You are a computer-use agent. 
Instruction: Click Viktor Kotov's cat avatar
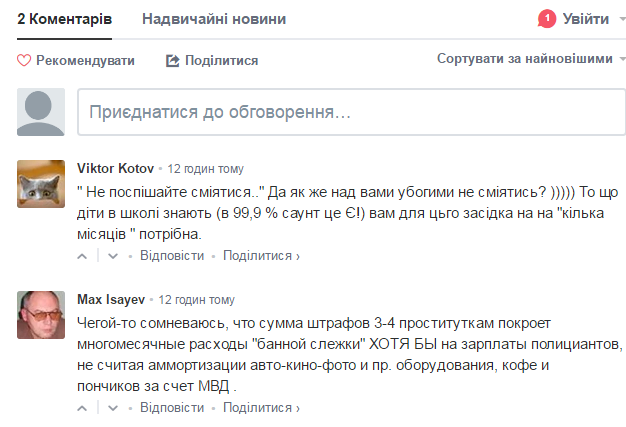[x=41, y=183]
